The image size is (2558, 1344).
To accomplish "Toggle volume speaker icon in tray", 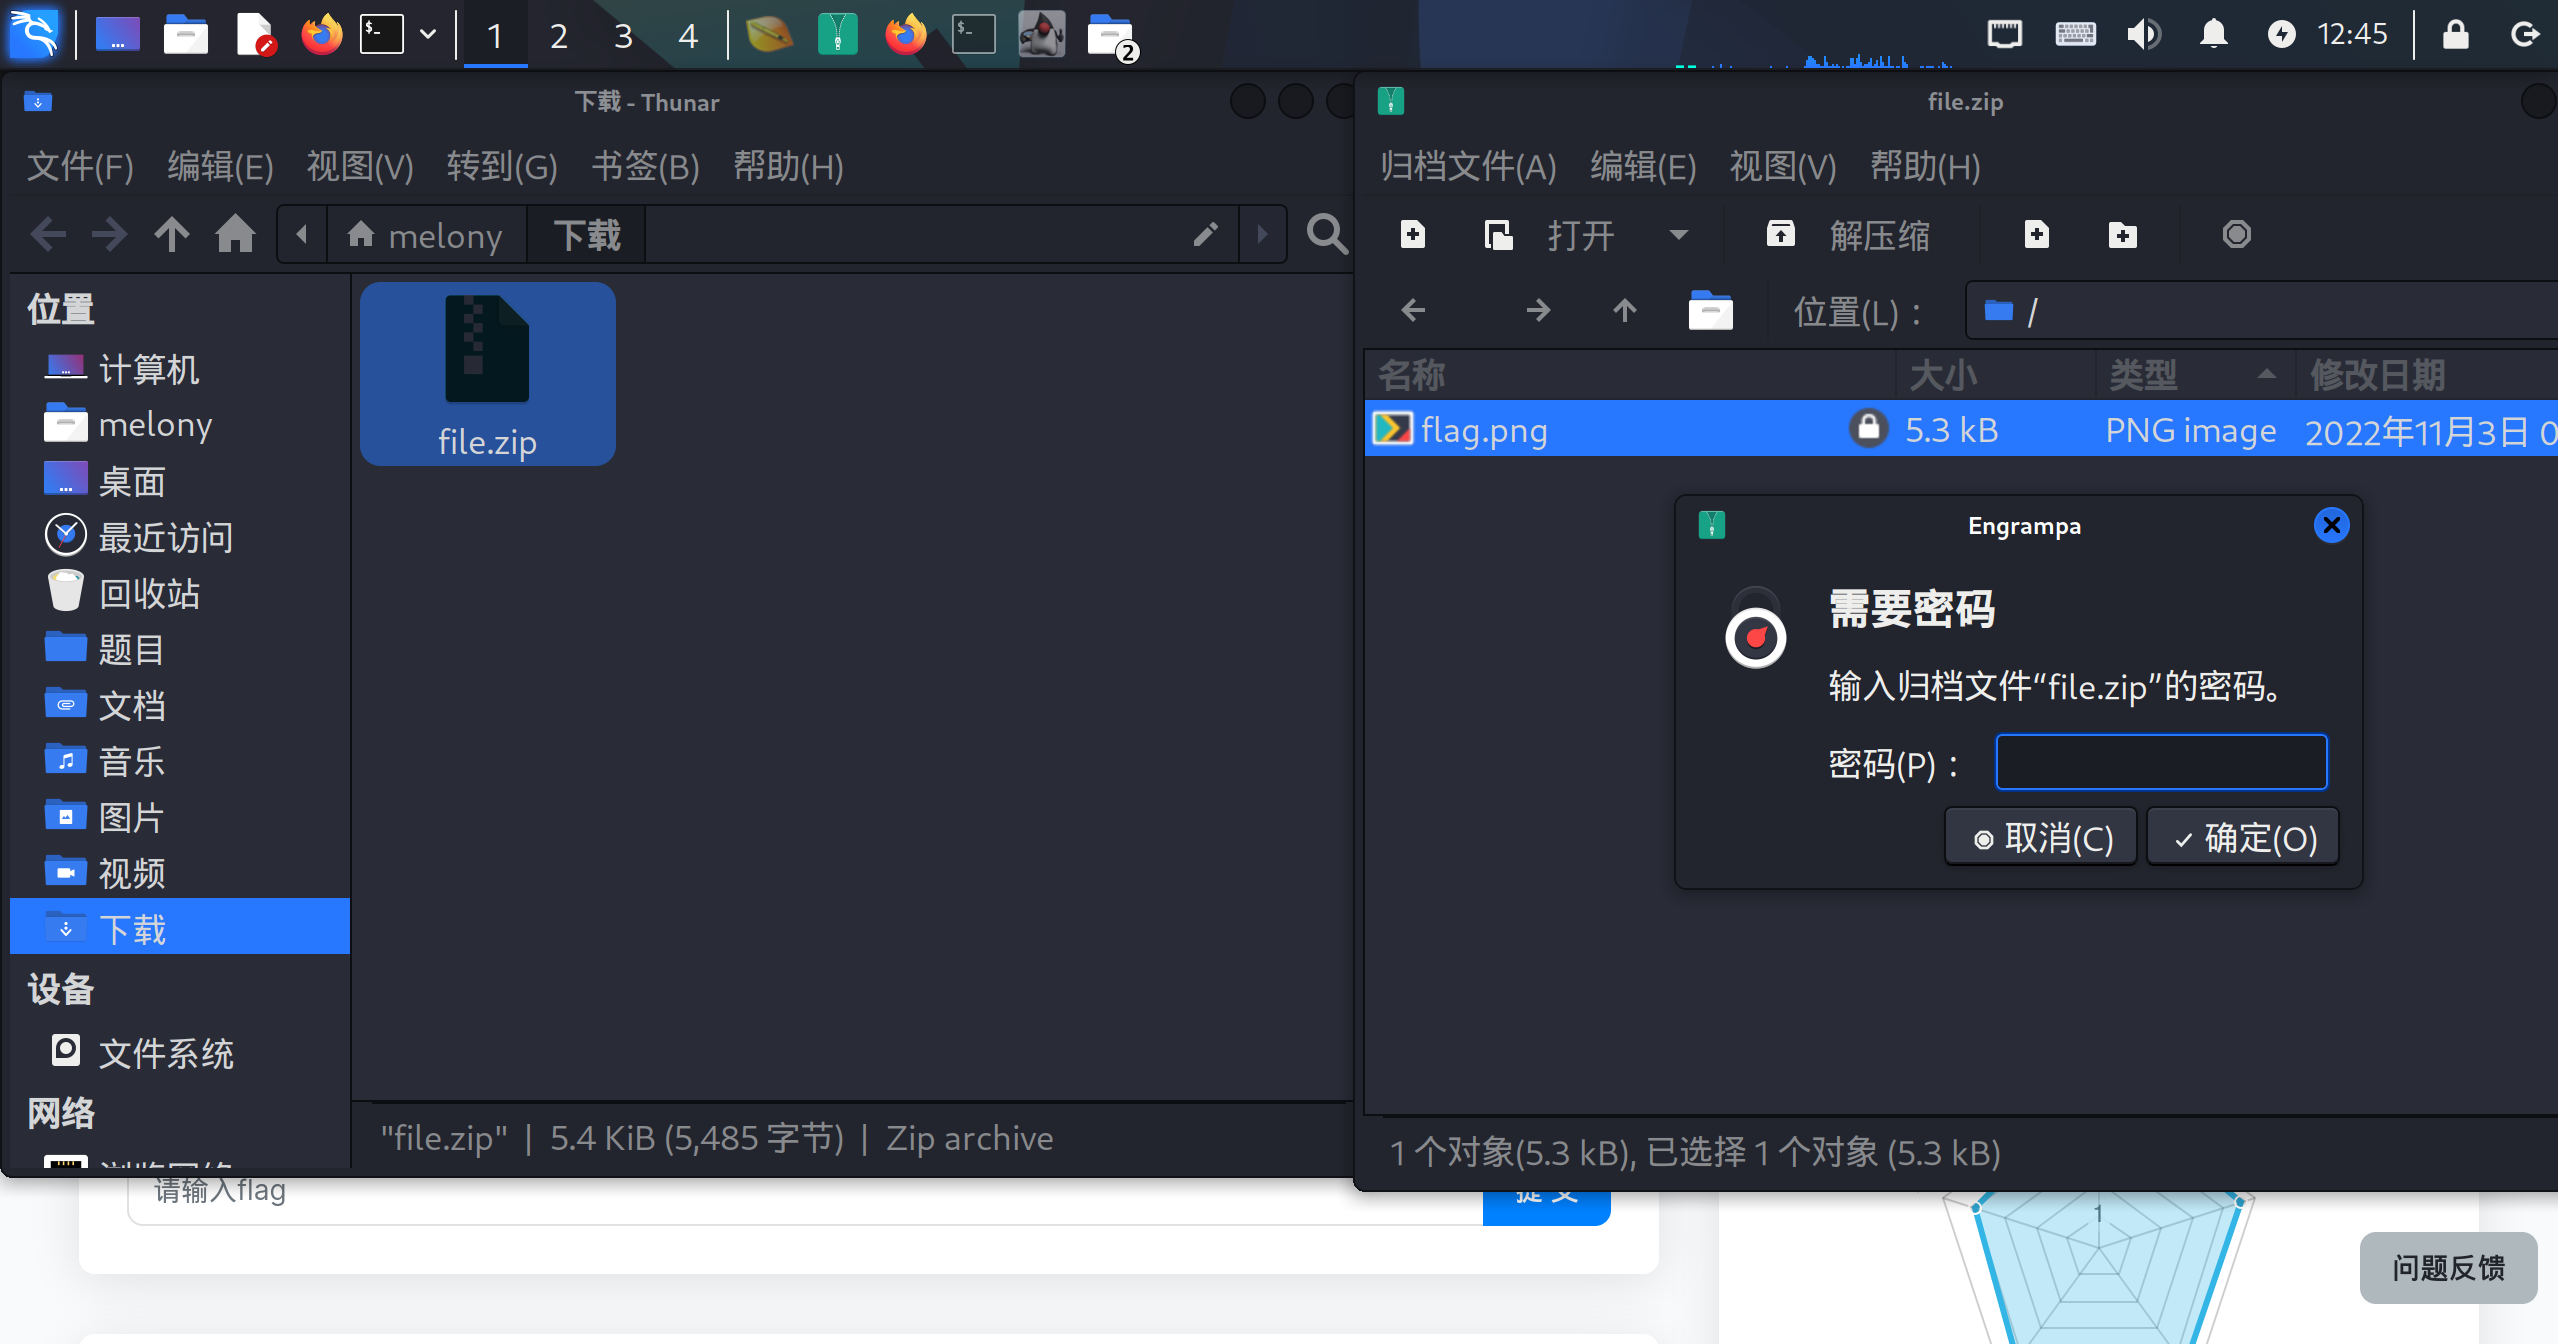I will 2142,35.
